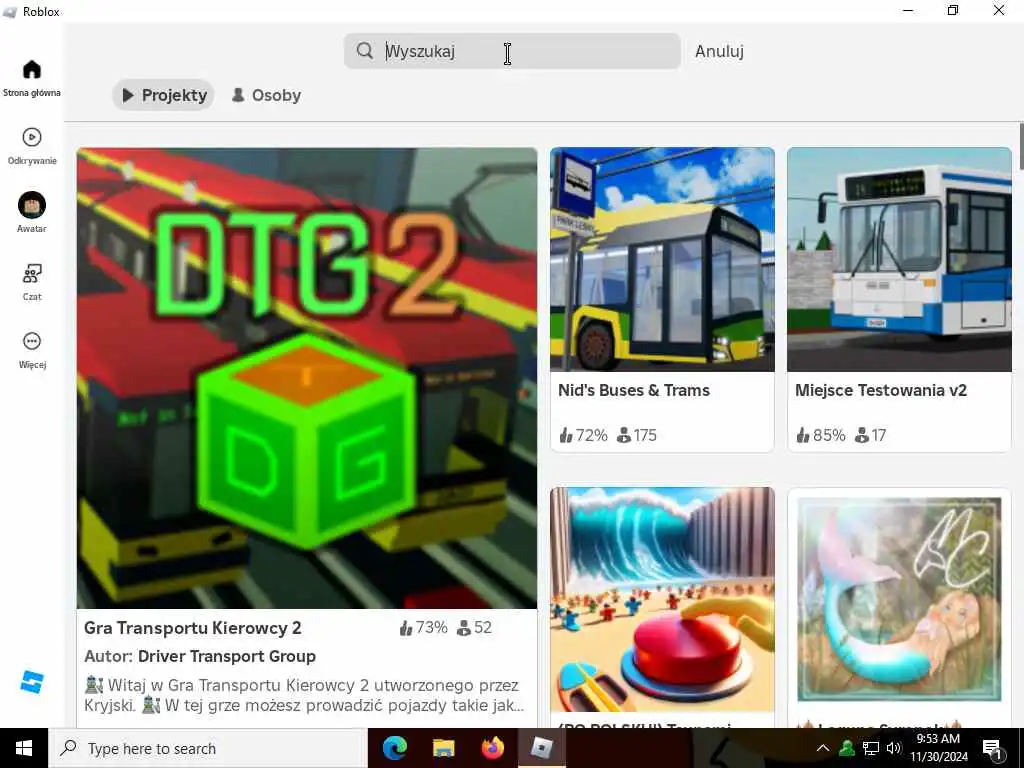Click 52 player count on Gra Transportu
This screenshot has height=768, width=1024.
point(474,628)
